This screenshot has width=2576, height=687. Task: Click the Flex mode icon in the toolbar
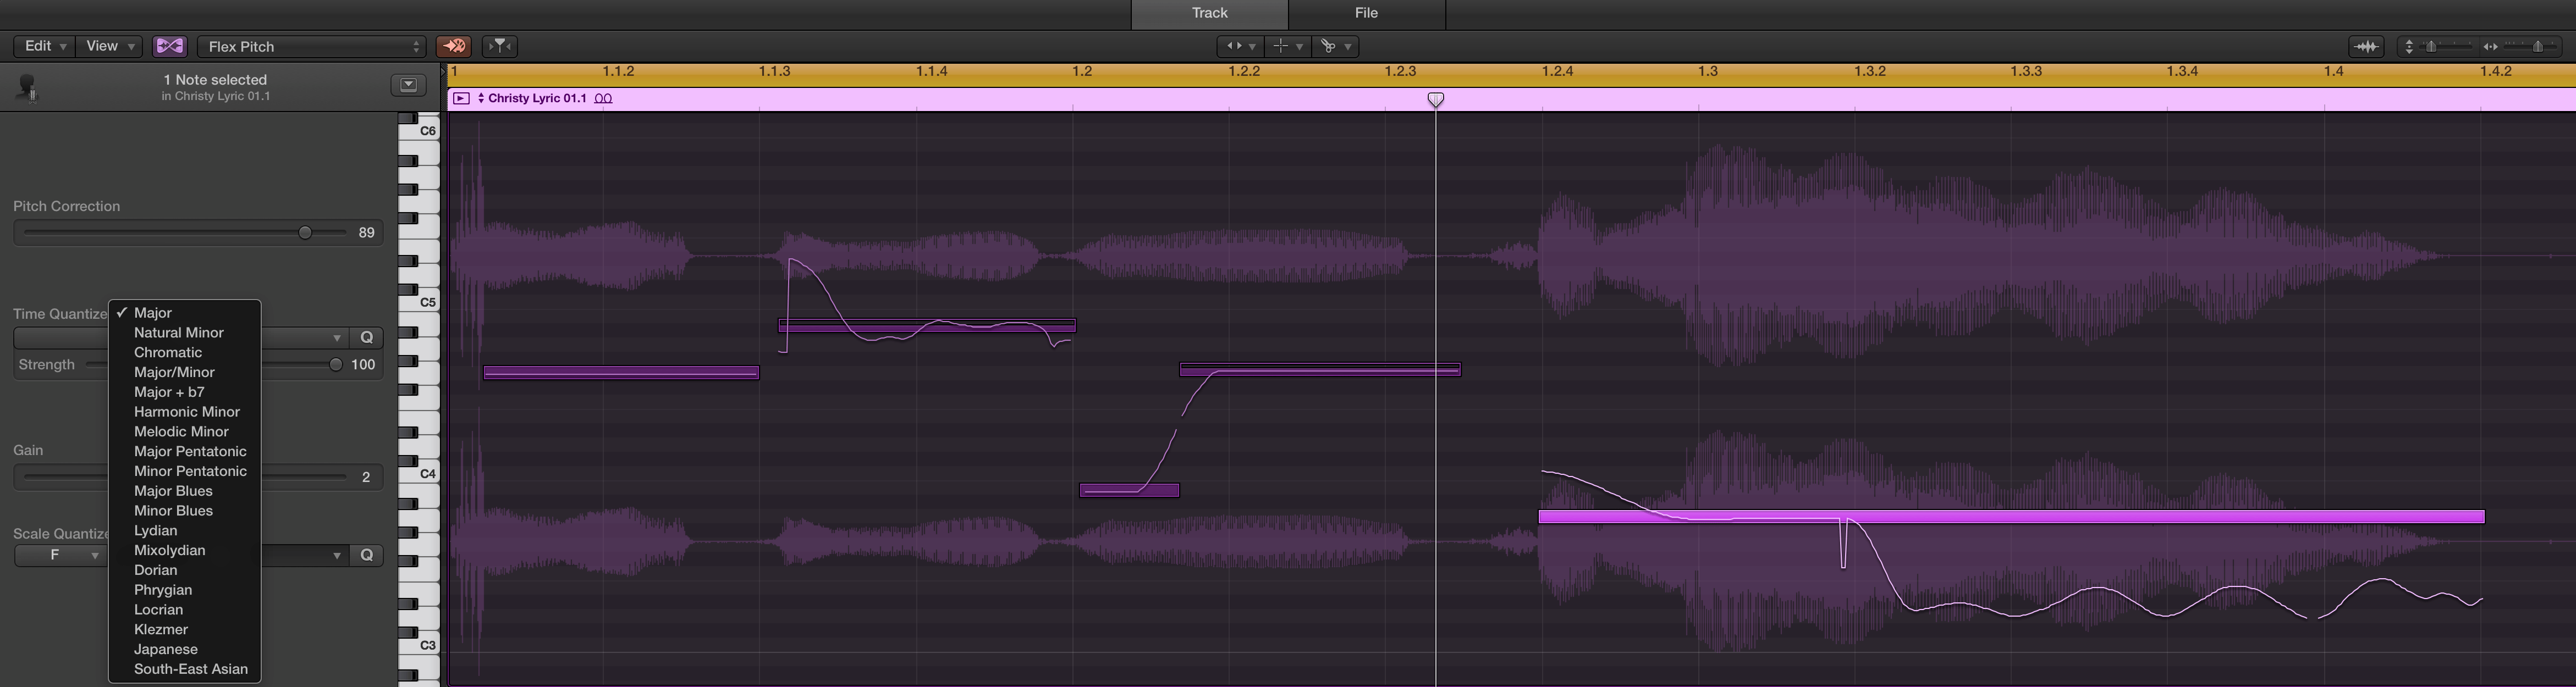click(169, 46)
